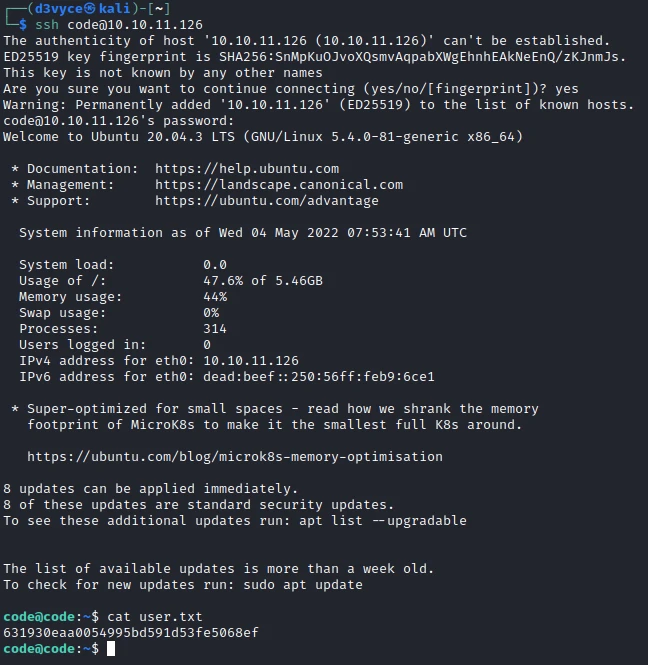Image resolution: width=648 pixels, height=665 pixels.
Task: Click the Processes count 314
Action: (x=215, y=329)
